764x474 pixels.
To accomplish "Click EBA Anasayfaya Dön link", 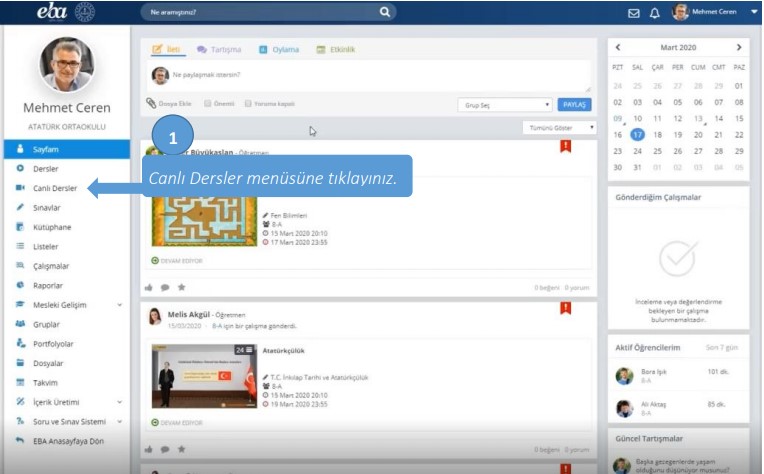I will point(68,440).
